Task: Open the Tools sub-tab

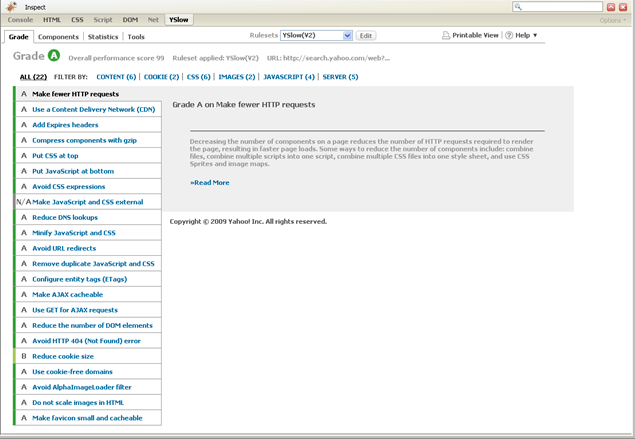Action: tap(136, 36)
